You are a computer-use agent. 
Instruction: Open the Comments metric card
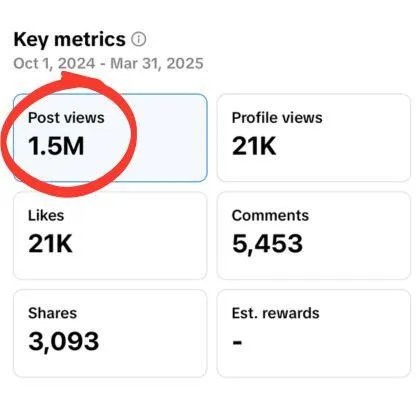point(314,235)
